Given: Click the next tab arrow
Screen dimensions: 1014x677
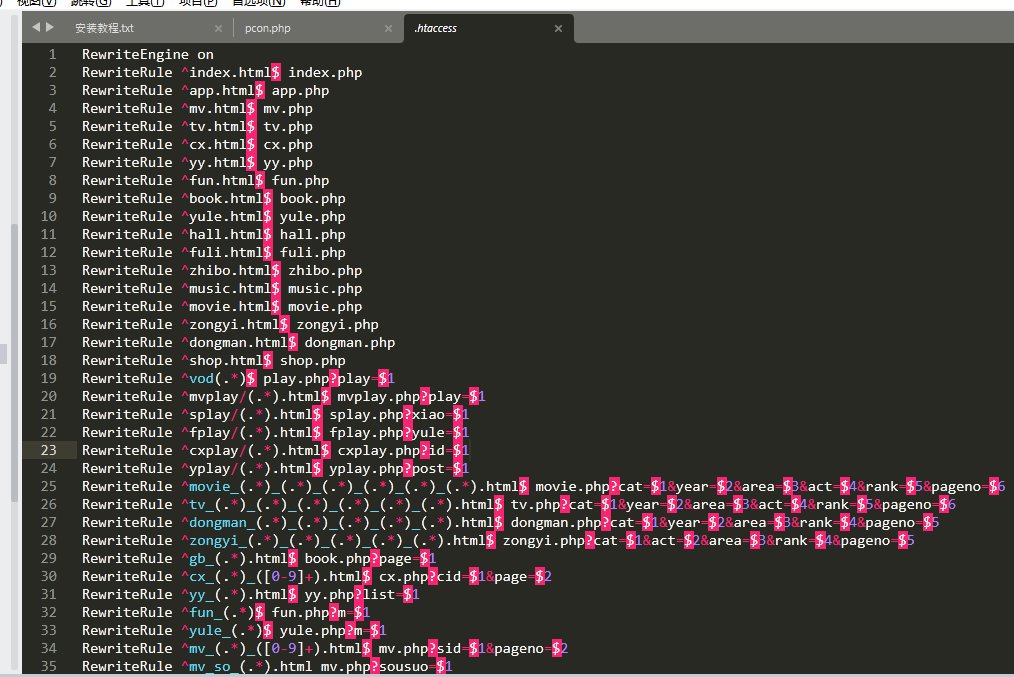Looking at the screenshot, I should coord(50,27).
